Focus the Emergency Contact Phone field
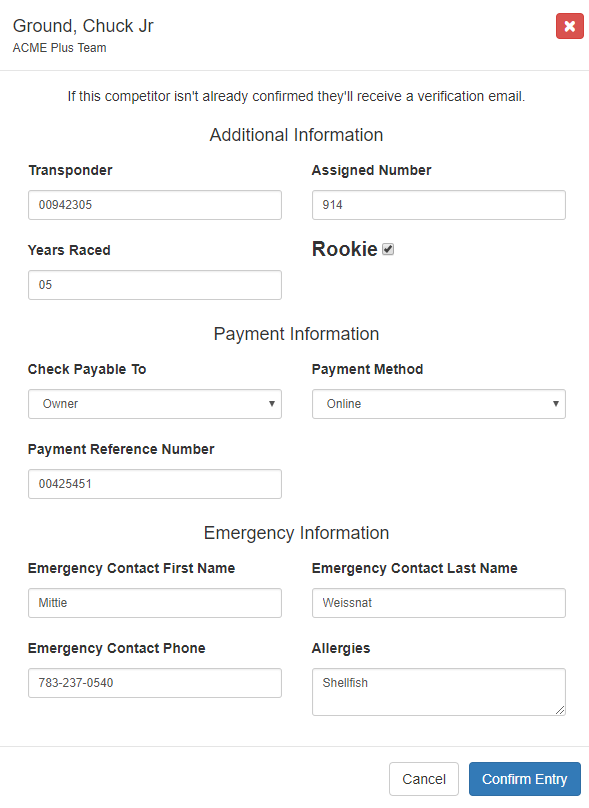The height and width of the screenshot is (808, 589). point(155,683)
